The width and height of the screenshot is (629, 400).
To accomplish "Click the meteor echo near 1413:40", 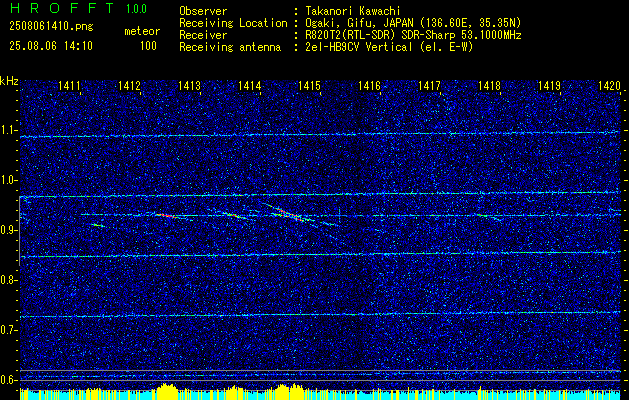I will pyautogui.click(x=235, y=216).
